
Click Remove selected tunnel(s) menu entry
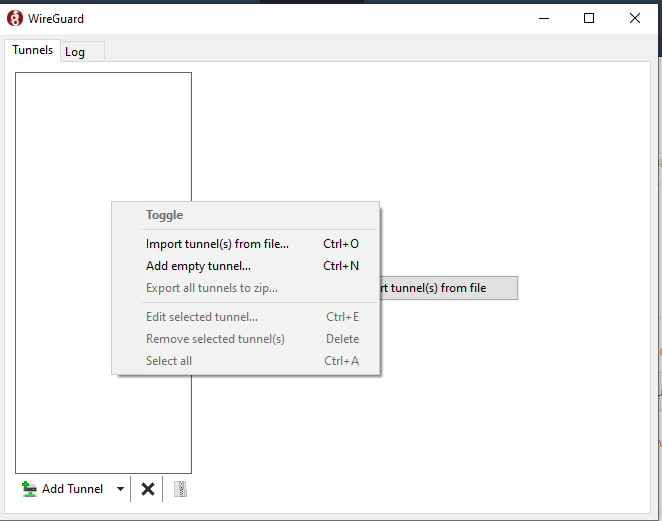click(246, 339)
